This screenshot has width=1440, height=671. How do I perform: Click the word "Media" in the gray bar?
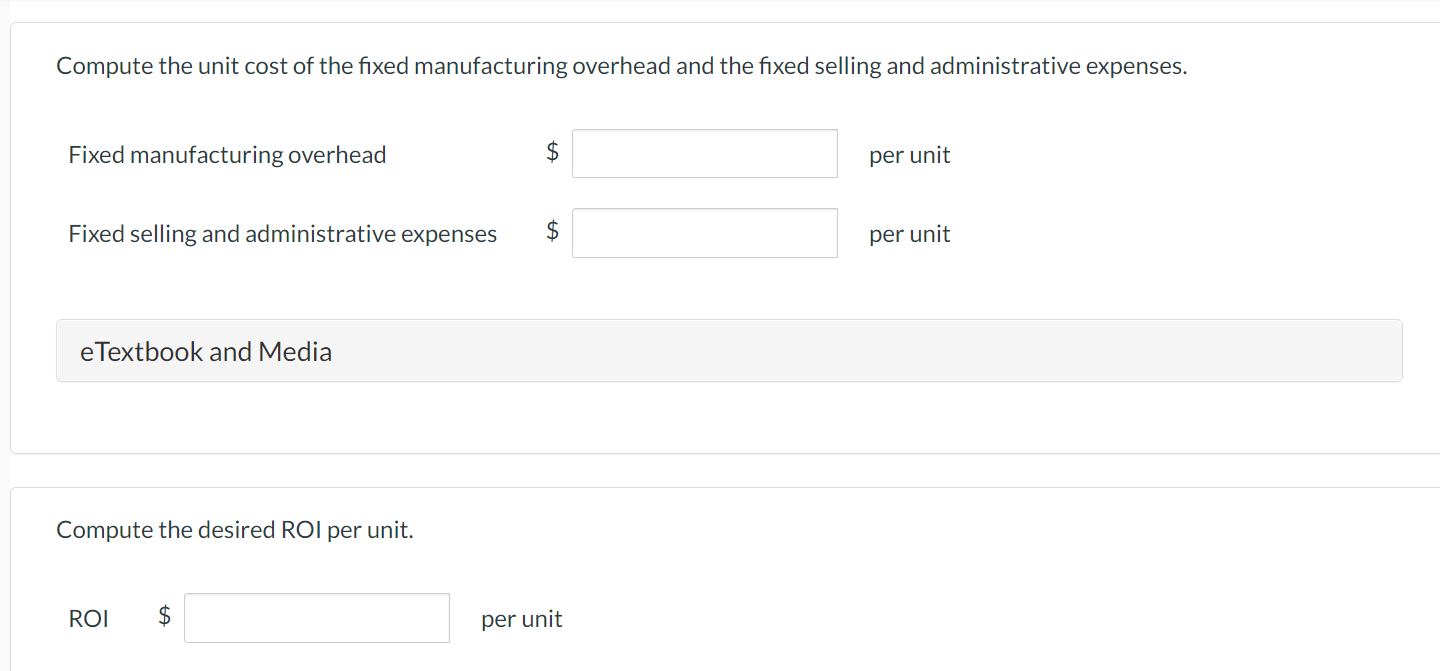[295, 352]
